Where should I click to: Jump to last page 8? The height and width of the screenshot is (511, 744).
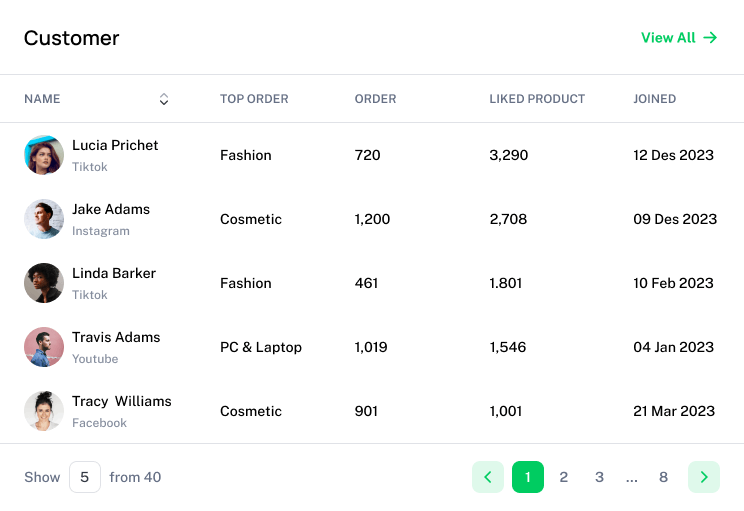click(663, 477)
